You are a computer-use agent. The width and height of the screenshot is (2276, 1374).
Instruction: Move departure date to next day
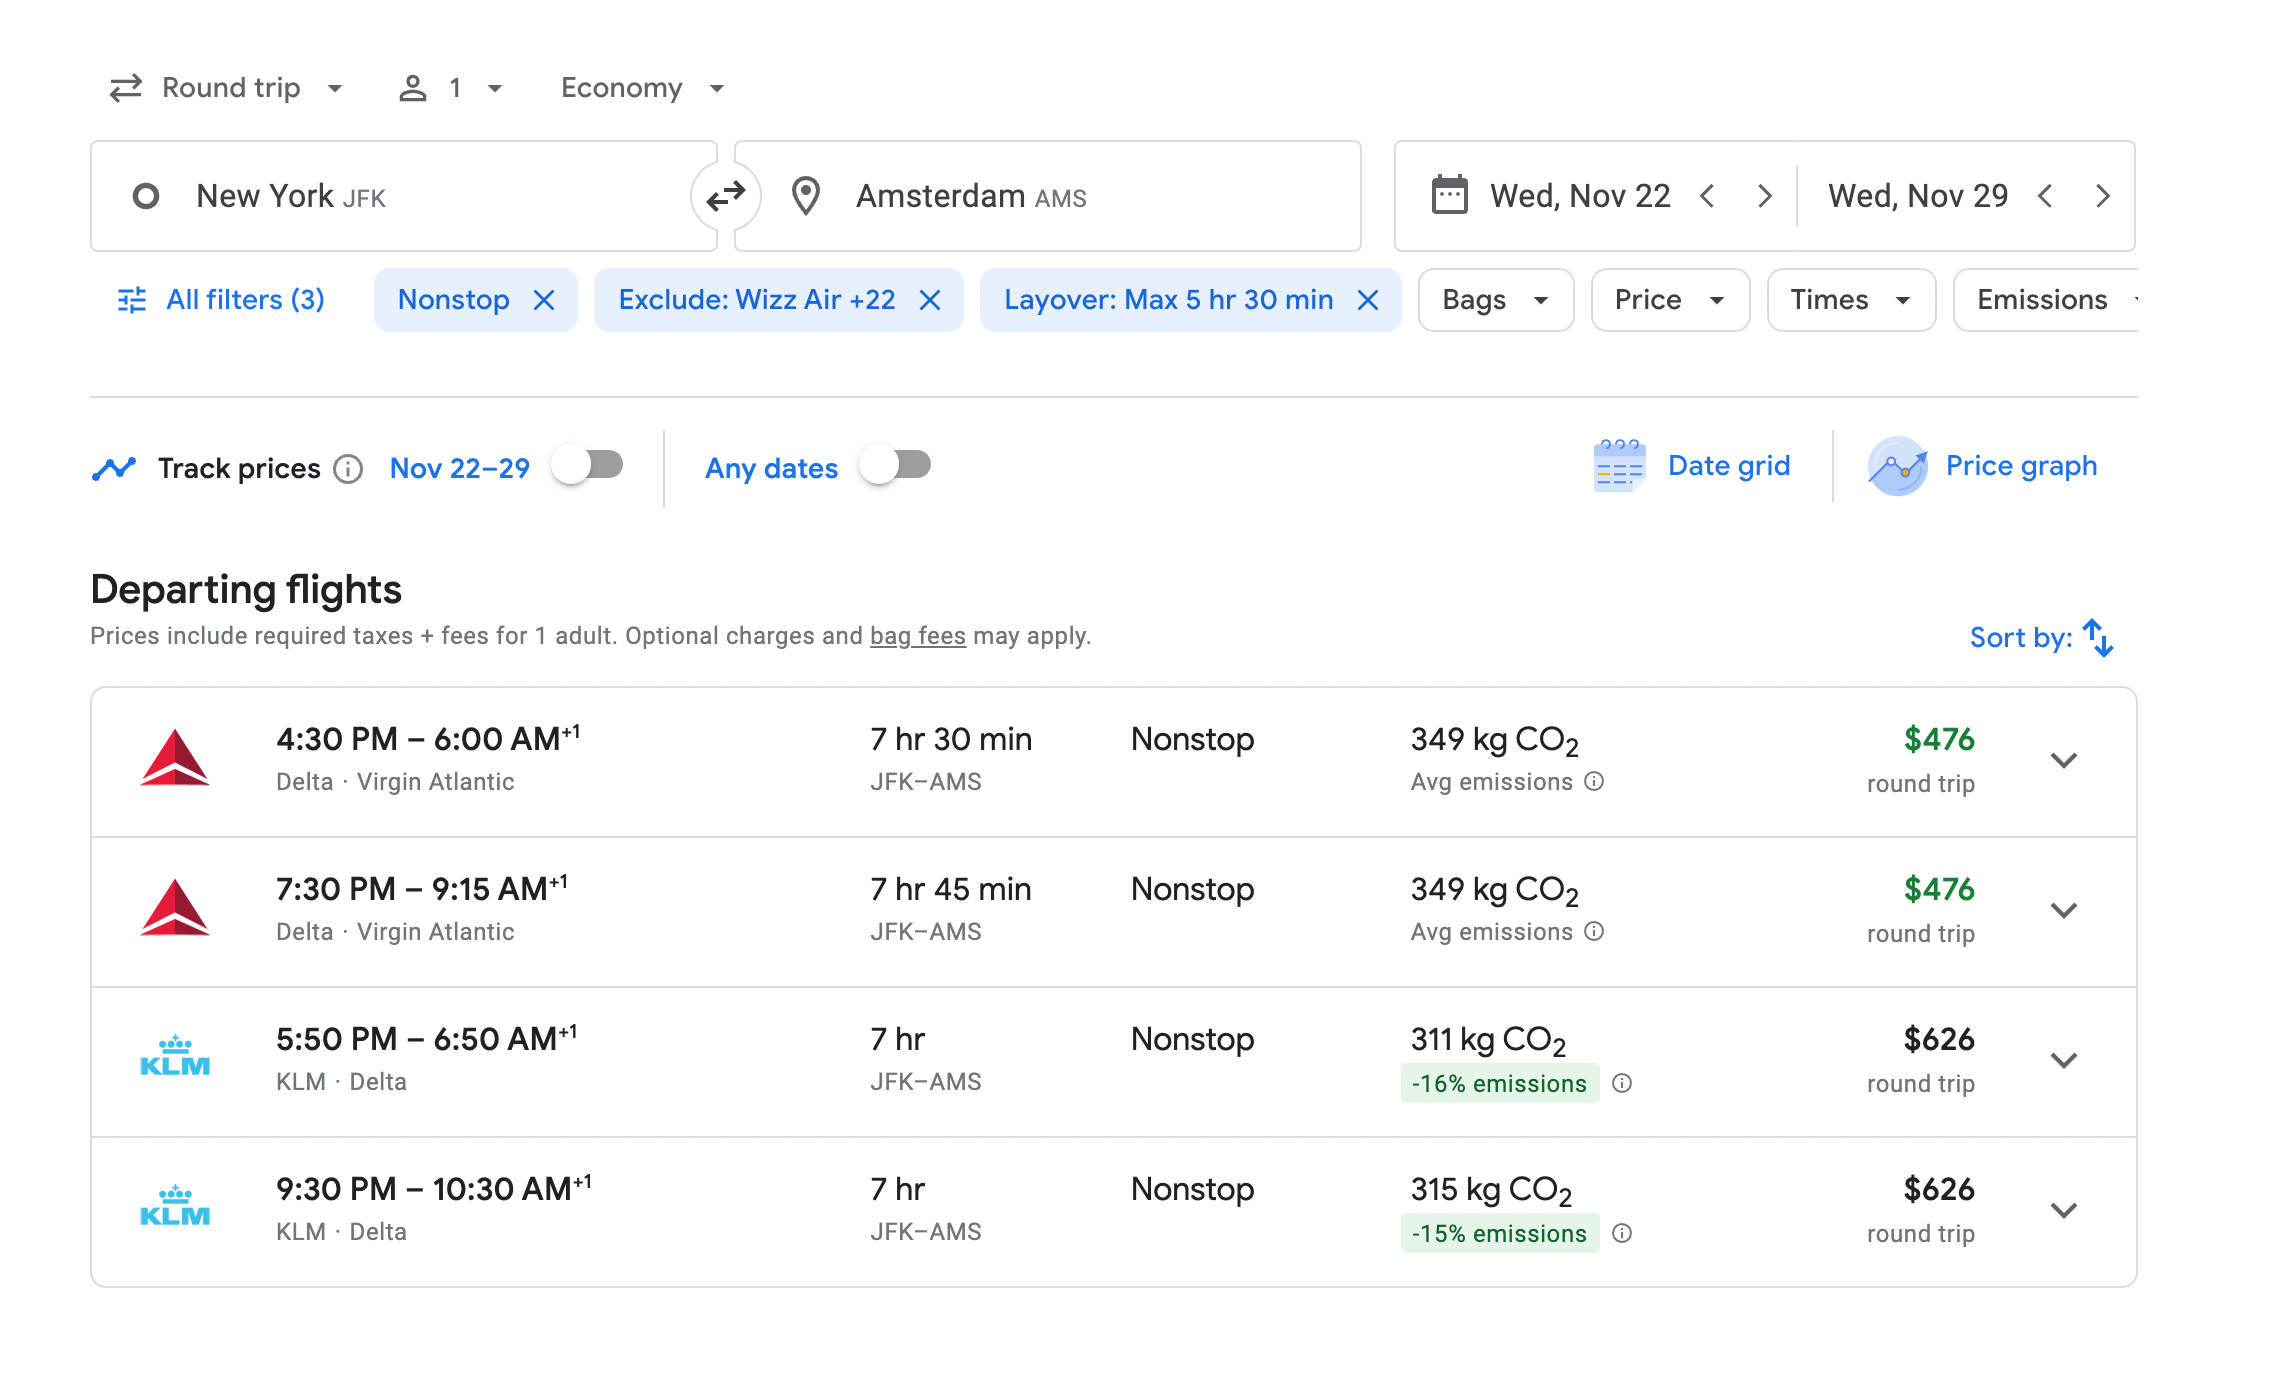[1764, 196]
